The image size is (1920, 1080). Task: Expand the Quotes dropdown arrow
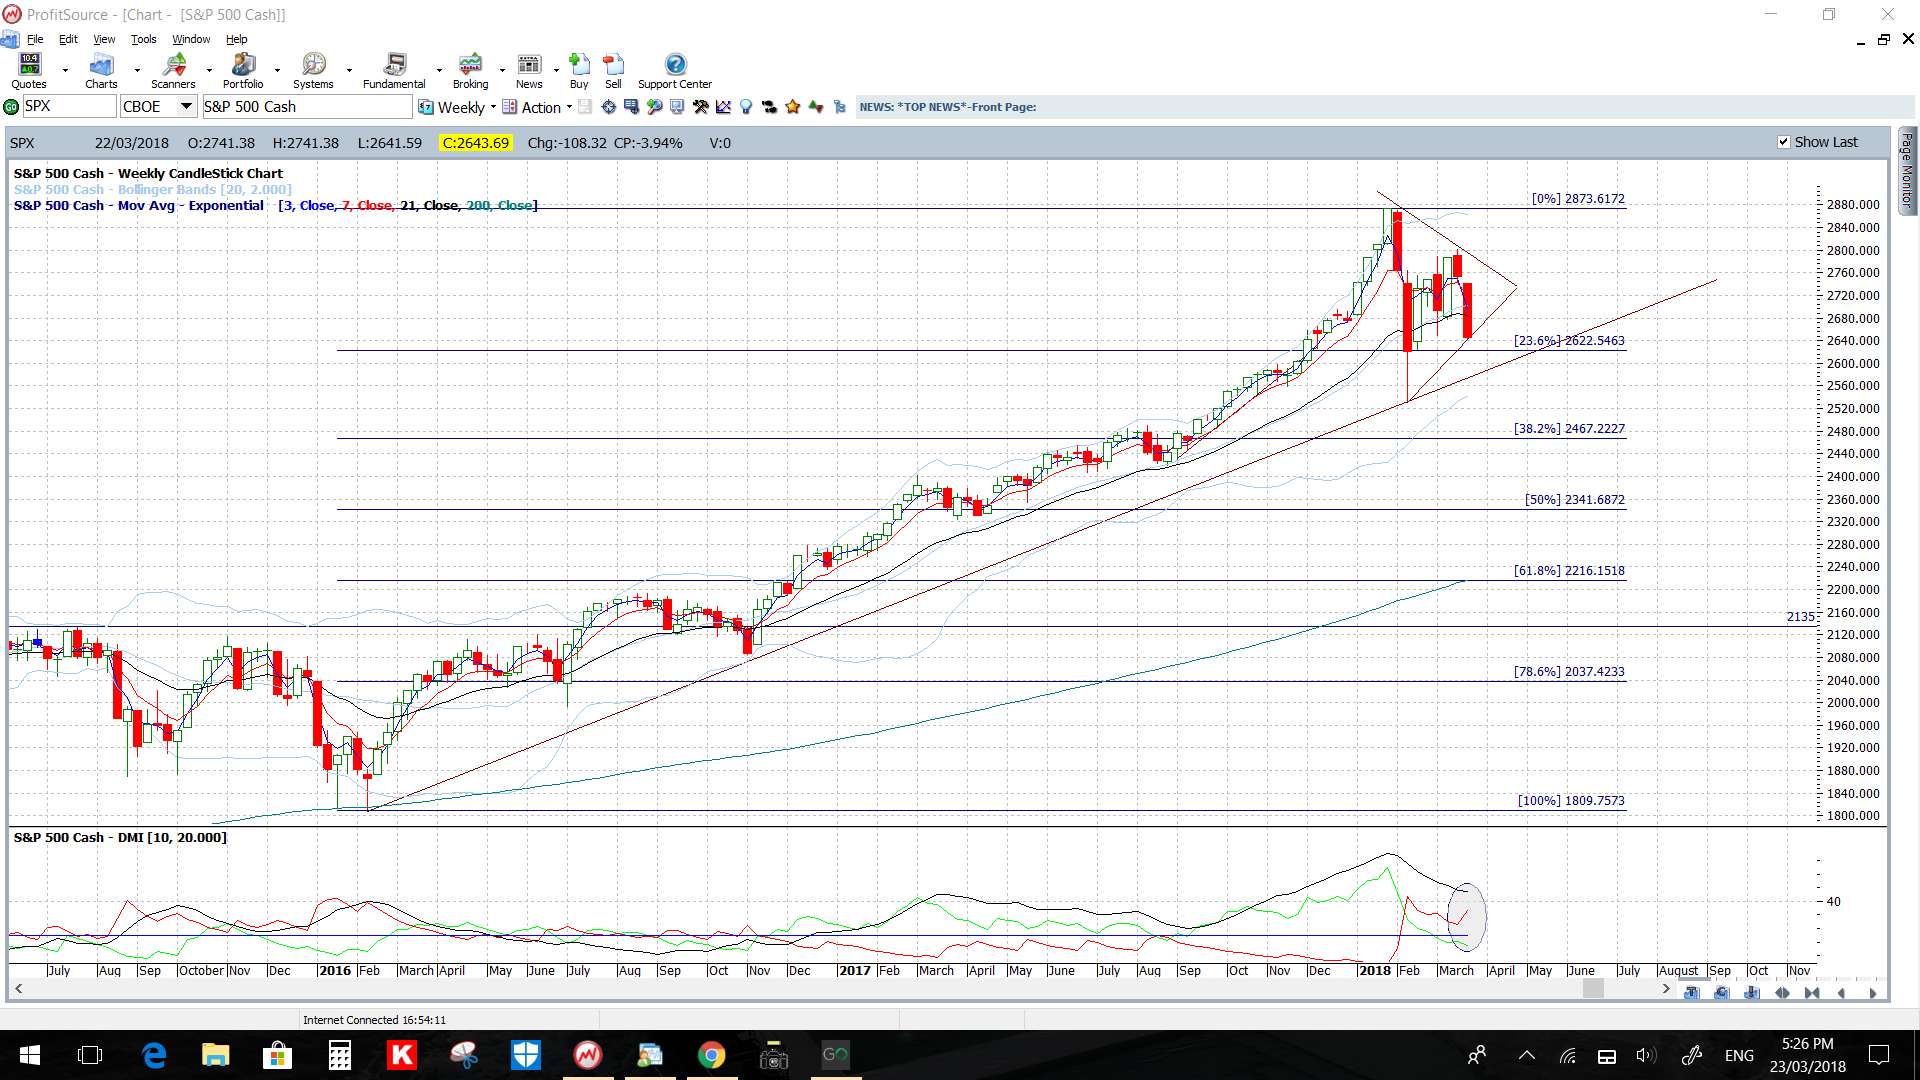point(65,70)
